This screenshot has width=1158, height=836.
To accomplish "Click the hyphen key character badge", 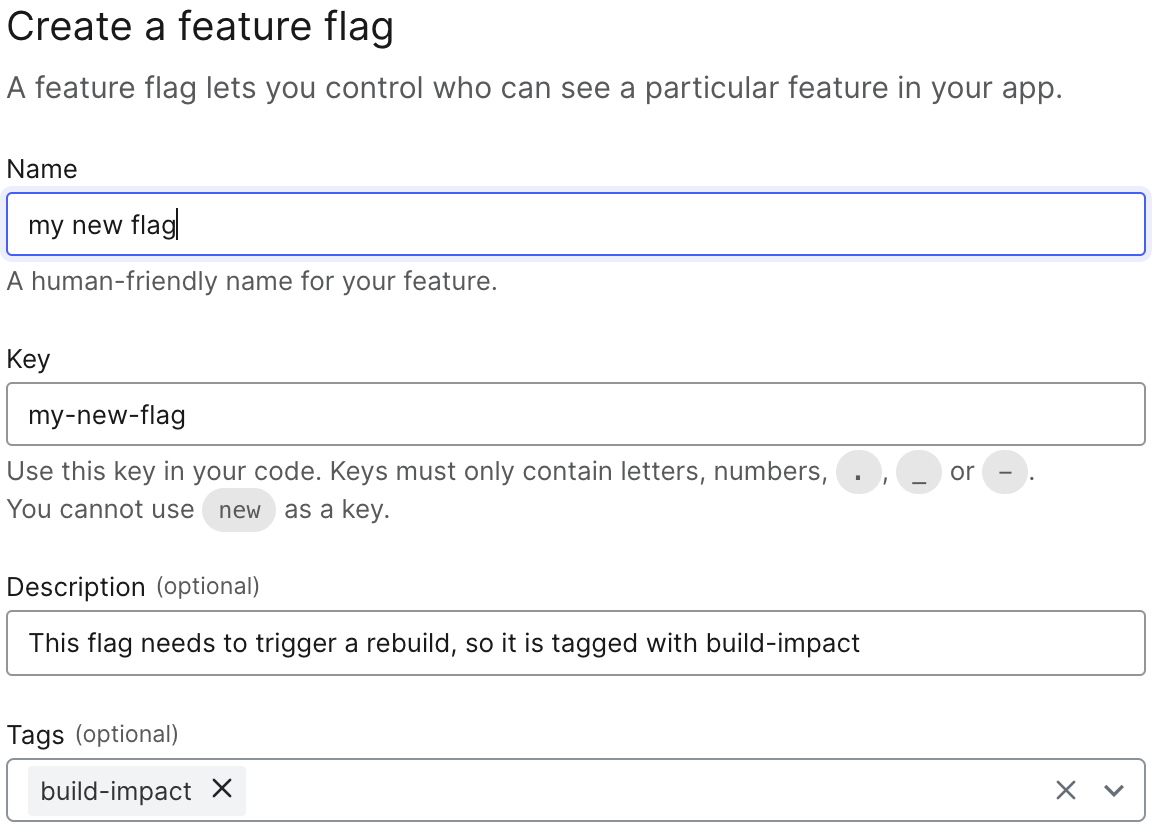I will (1004, 470).
